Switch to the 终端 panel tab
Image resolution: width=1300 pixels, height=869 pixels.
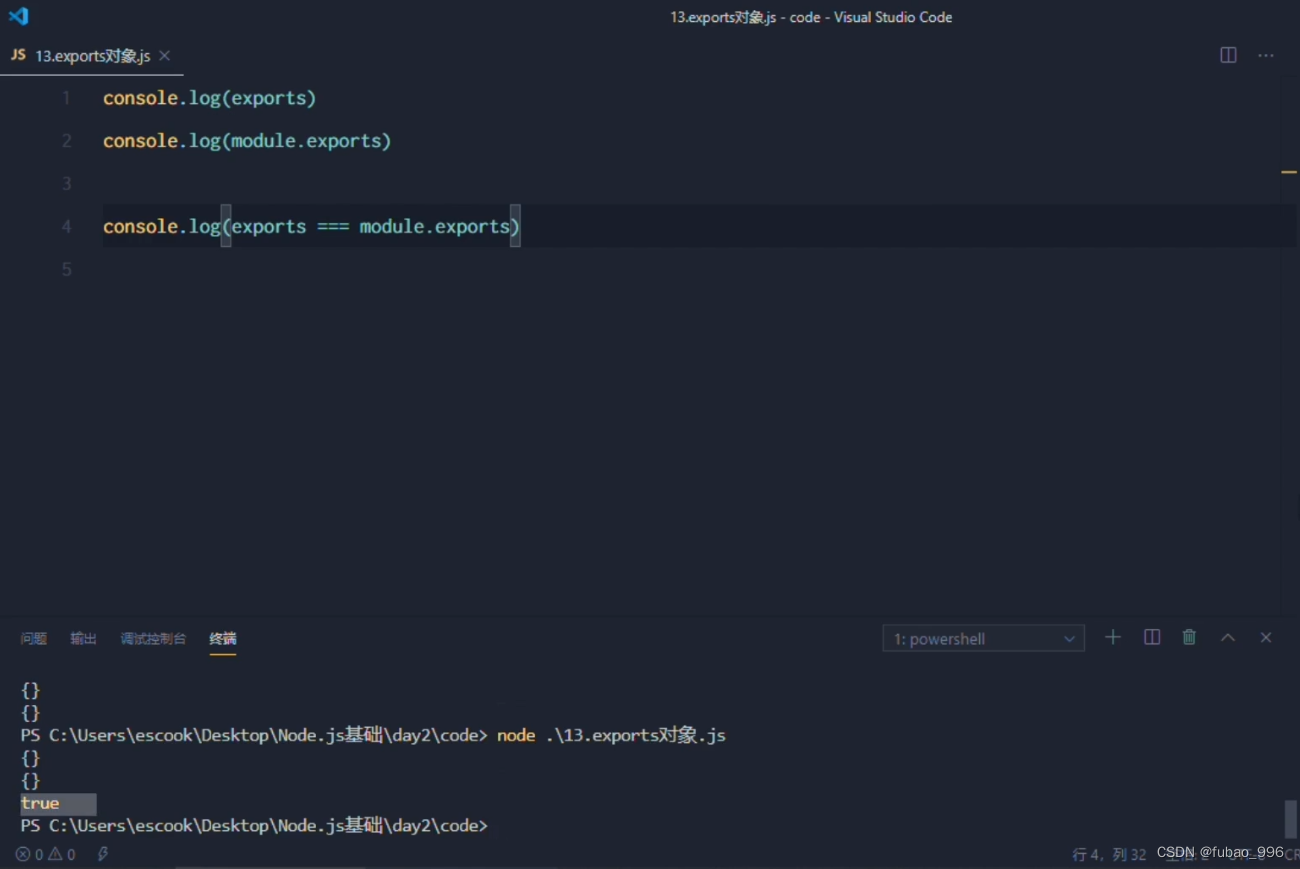223,638
